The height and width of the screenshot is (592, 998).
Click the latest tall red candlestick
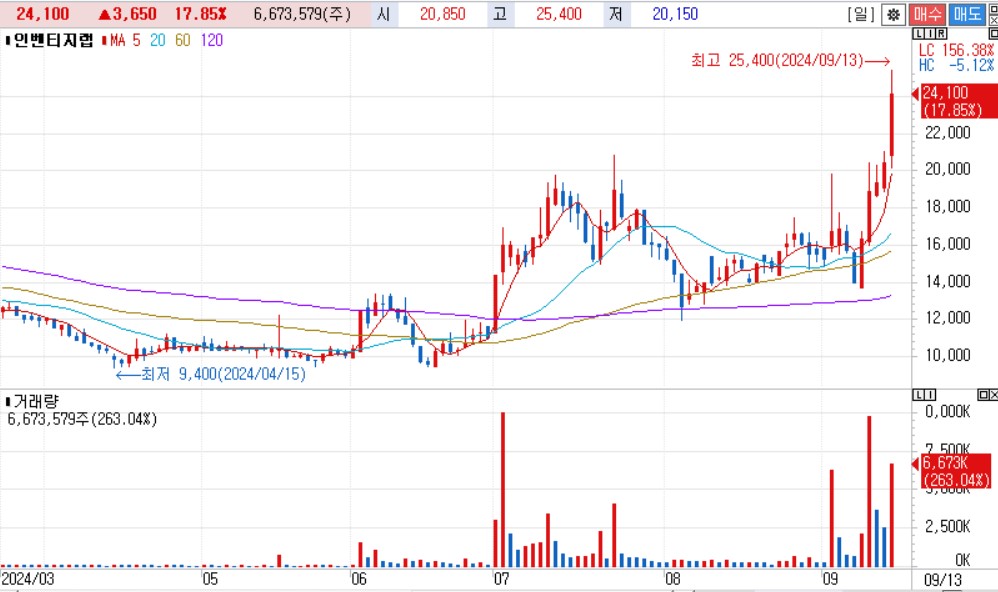point(892,124)
